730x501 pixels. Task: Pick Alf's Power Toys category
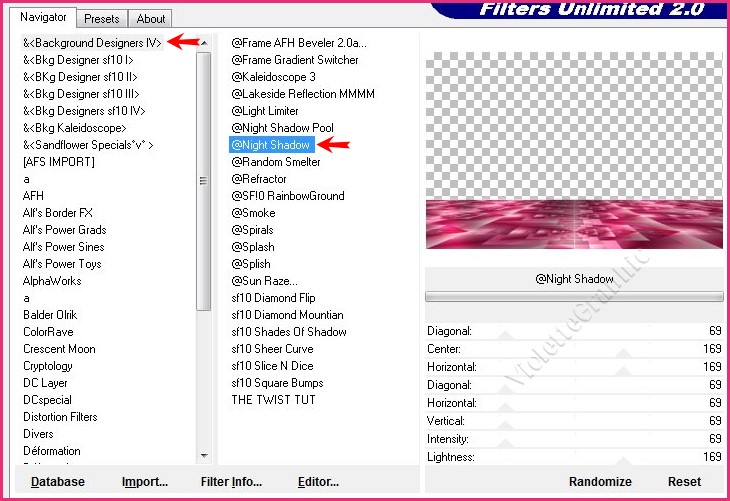pos(62,264)
